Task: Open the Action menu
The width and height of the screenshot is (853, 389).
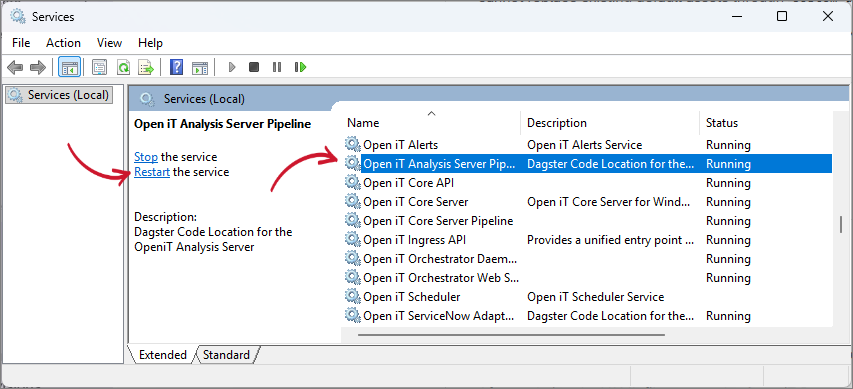Action: [63, 42]
